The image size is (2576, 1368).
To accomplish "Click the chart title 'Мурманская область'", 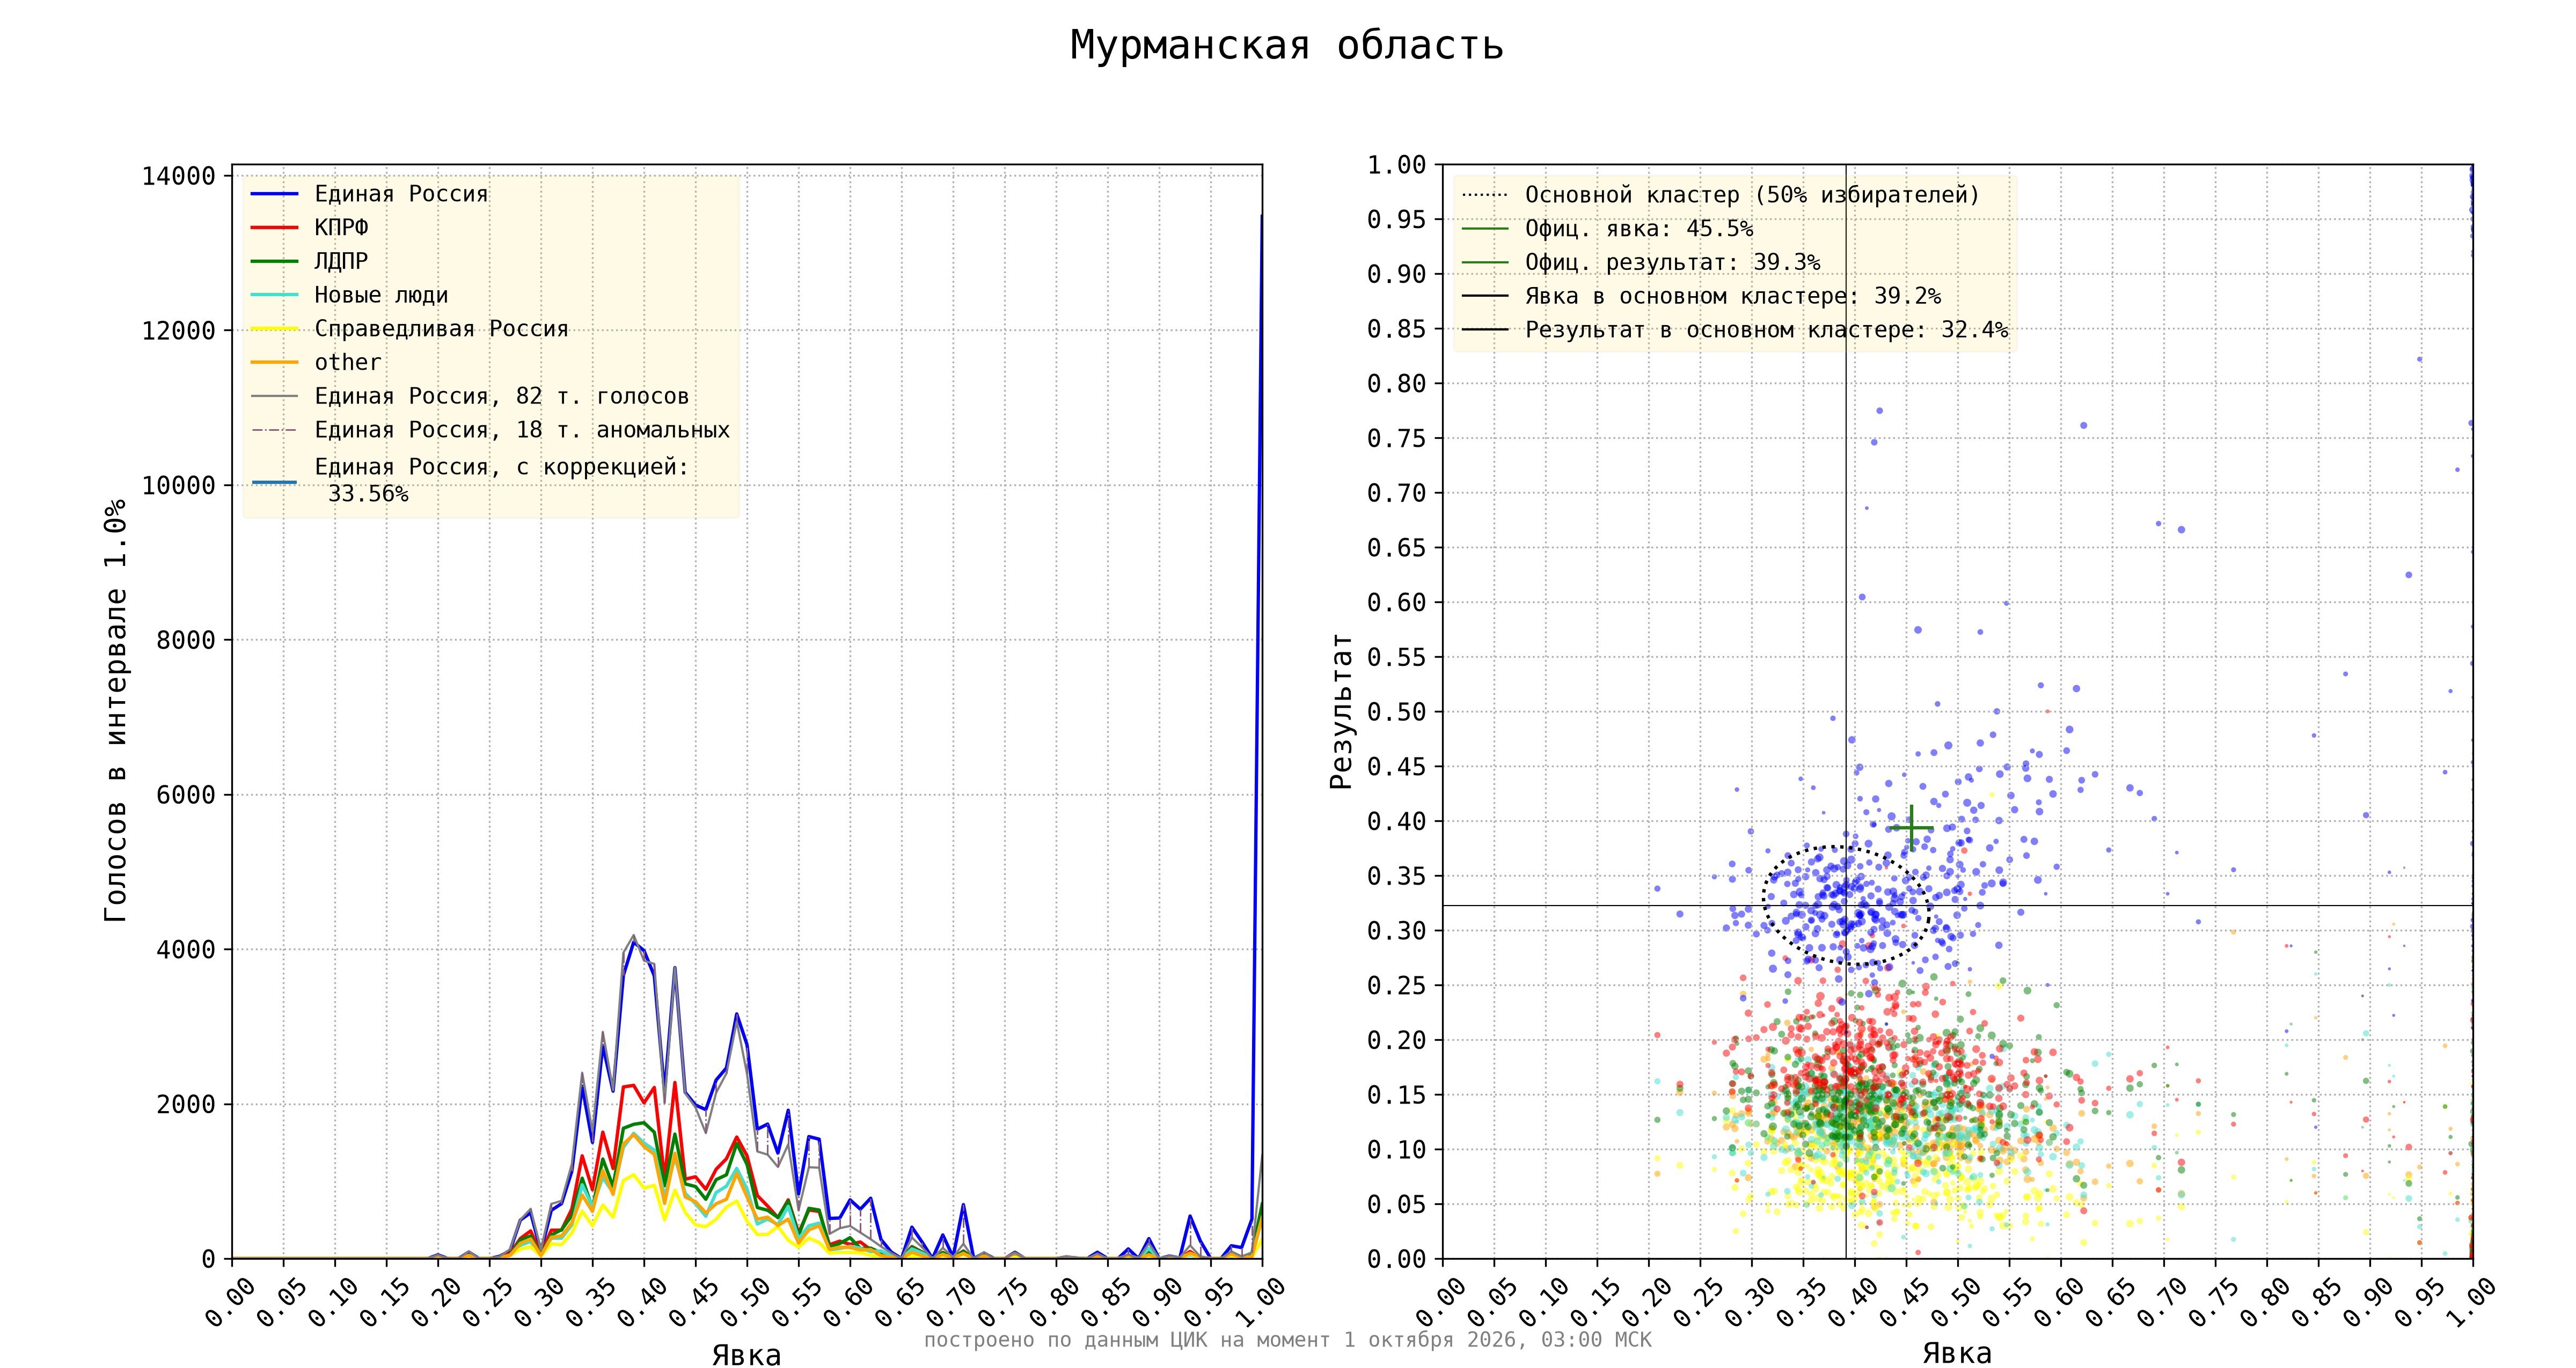I will click(1286, 45).
